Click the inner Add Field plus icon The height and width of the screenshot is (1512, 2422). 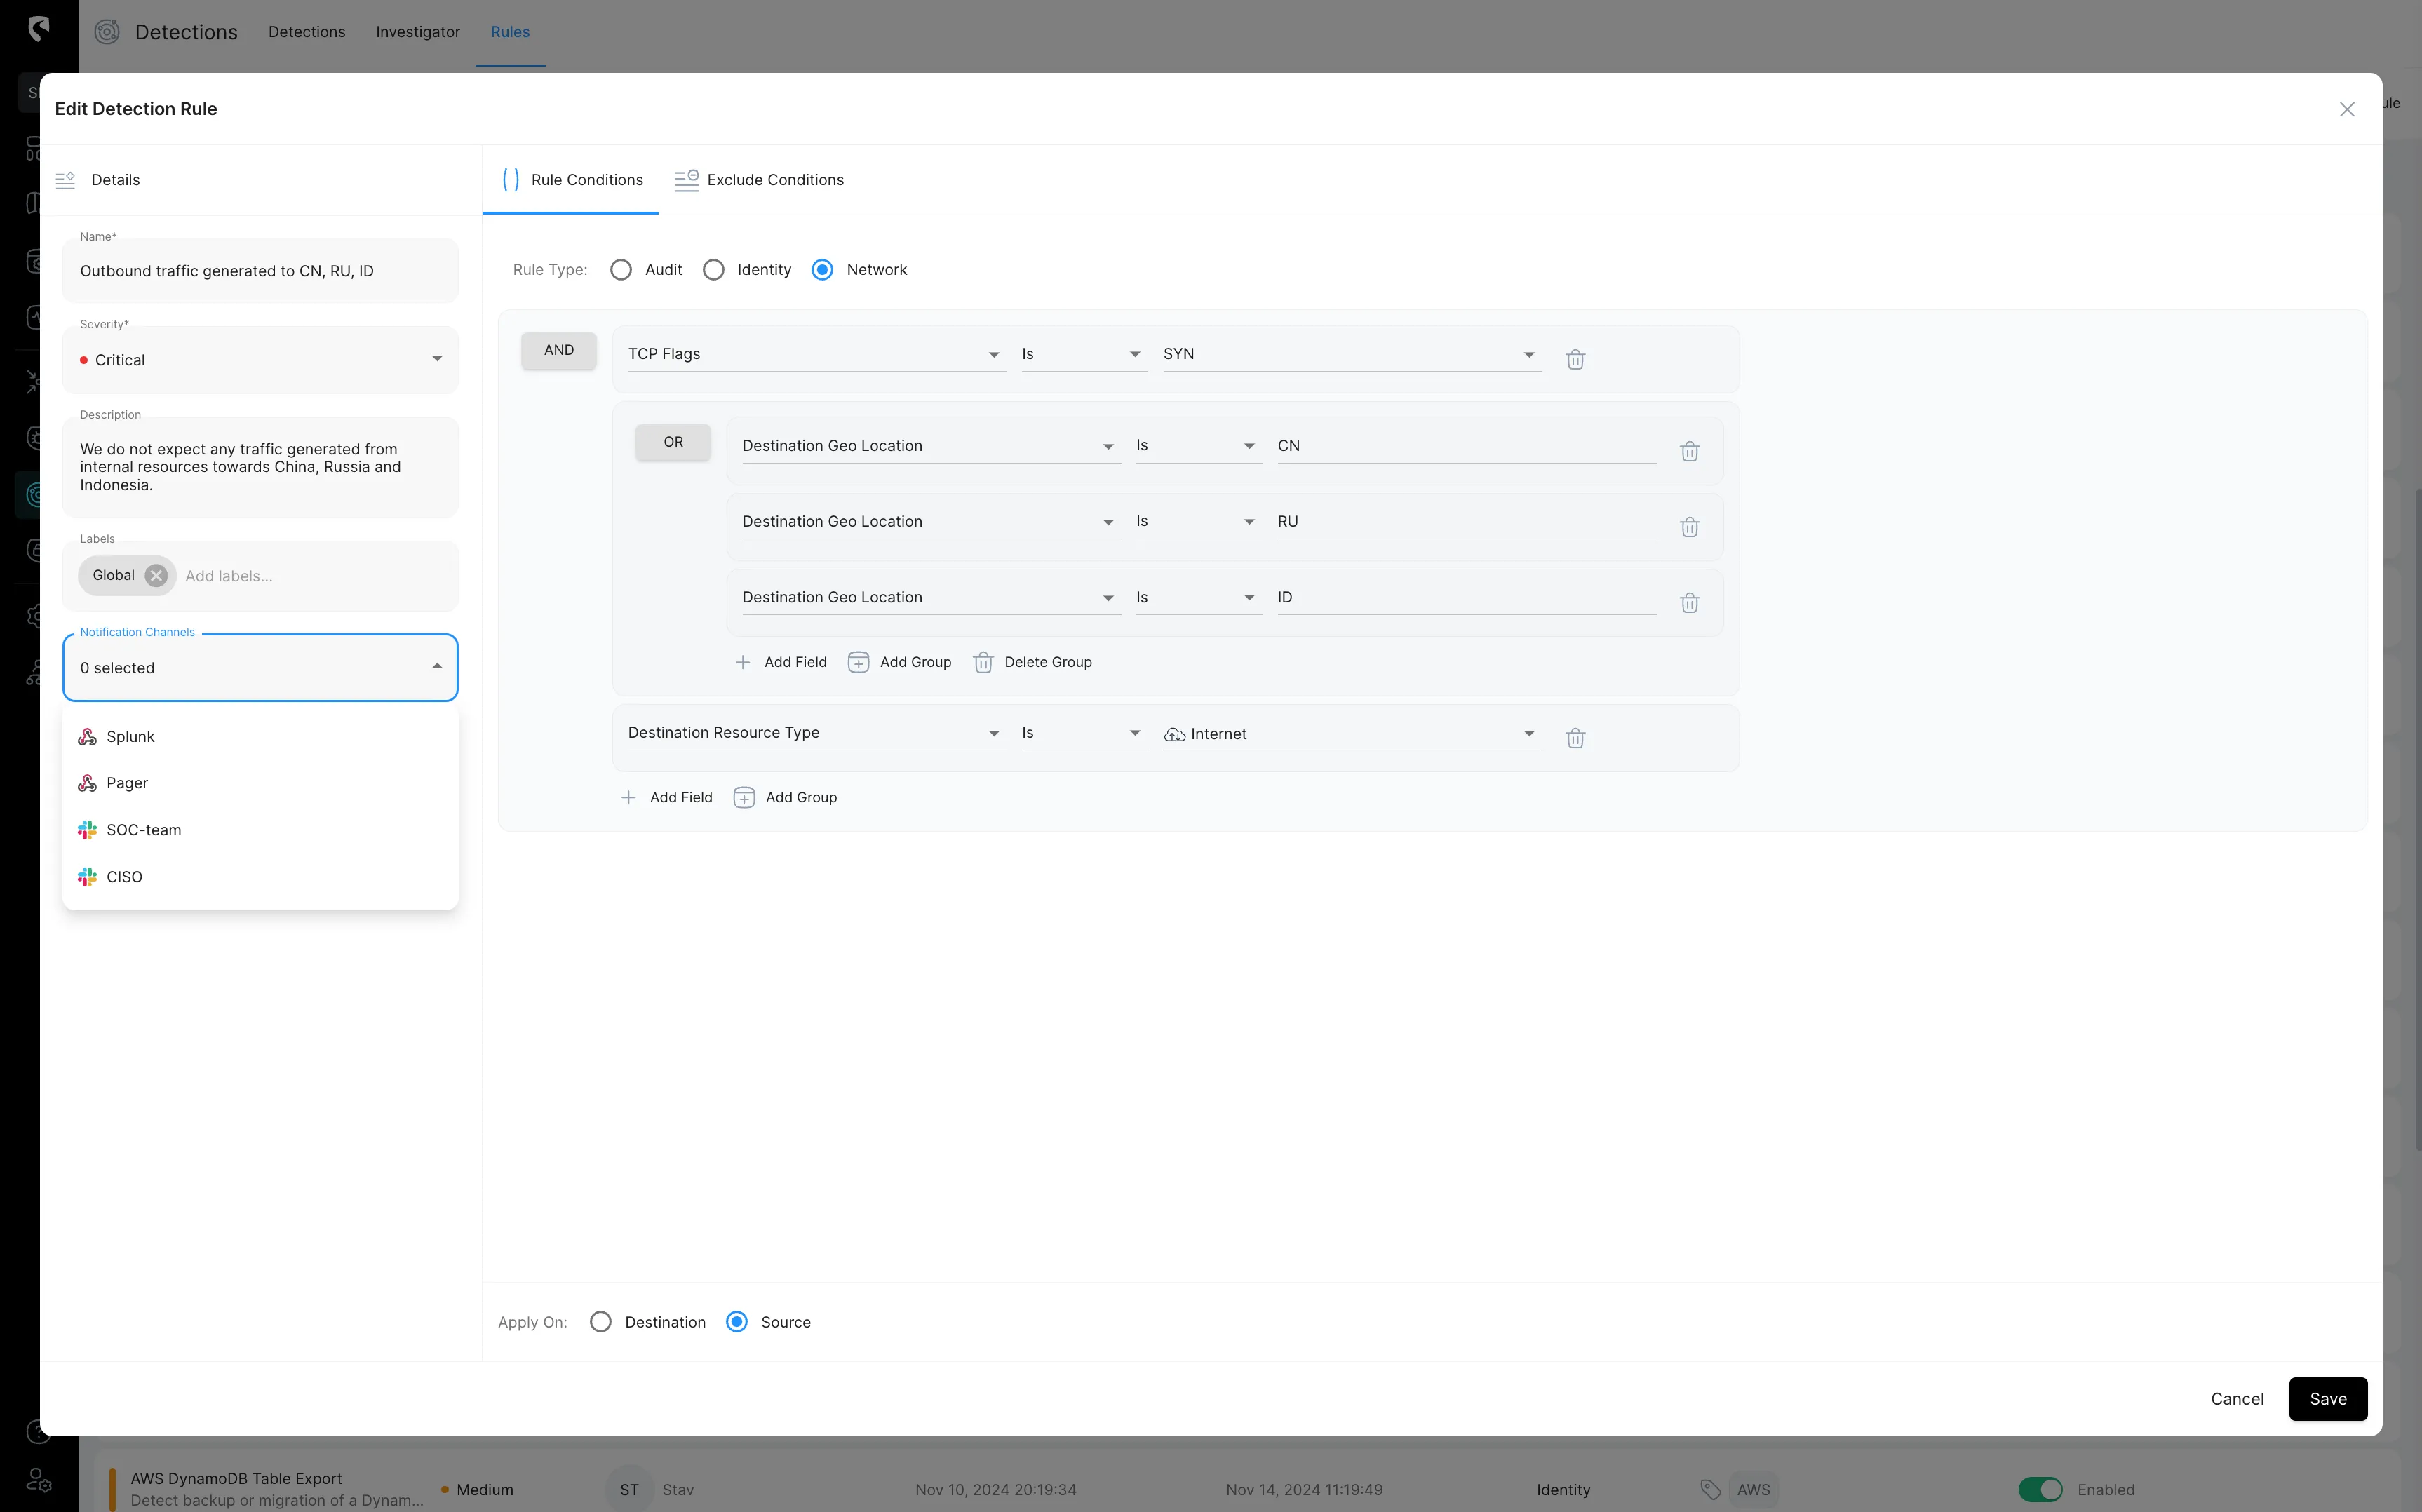pyautogui.click(x=743, y=662)
